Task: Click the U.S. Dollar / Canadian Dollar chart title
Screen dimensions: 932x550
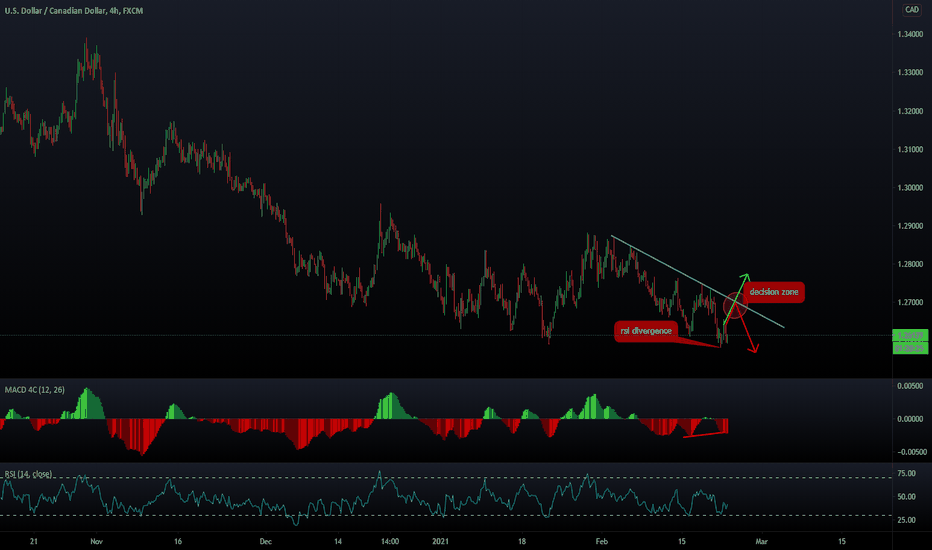Action: (74, 11)
